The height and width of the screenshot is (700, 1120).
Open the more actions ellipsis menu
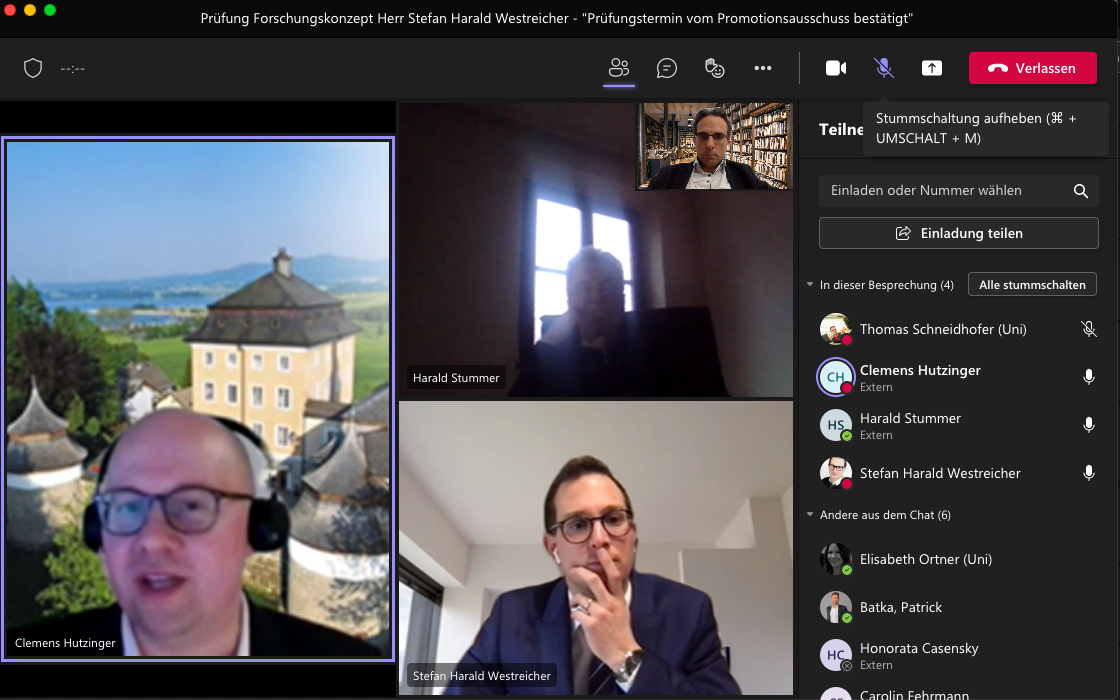pos(763,68)
